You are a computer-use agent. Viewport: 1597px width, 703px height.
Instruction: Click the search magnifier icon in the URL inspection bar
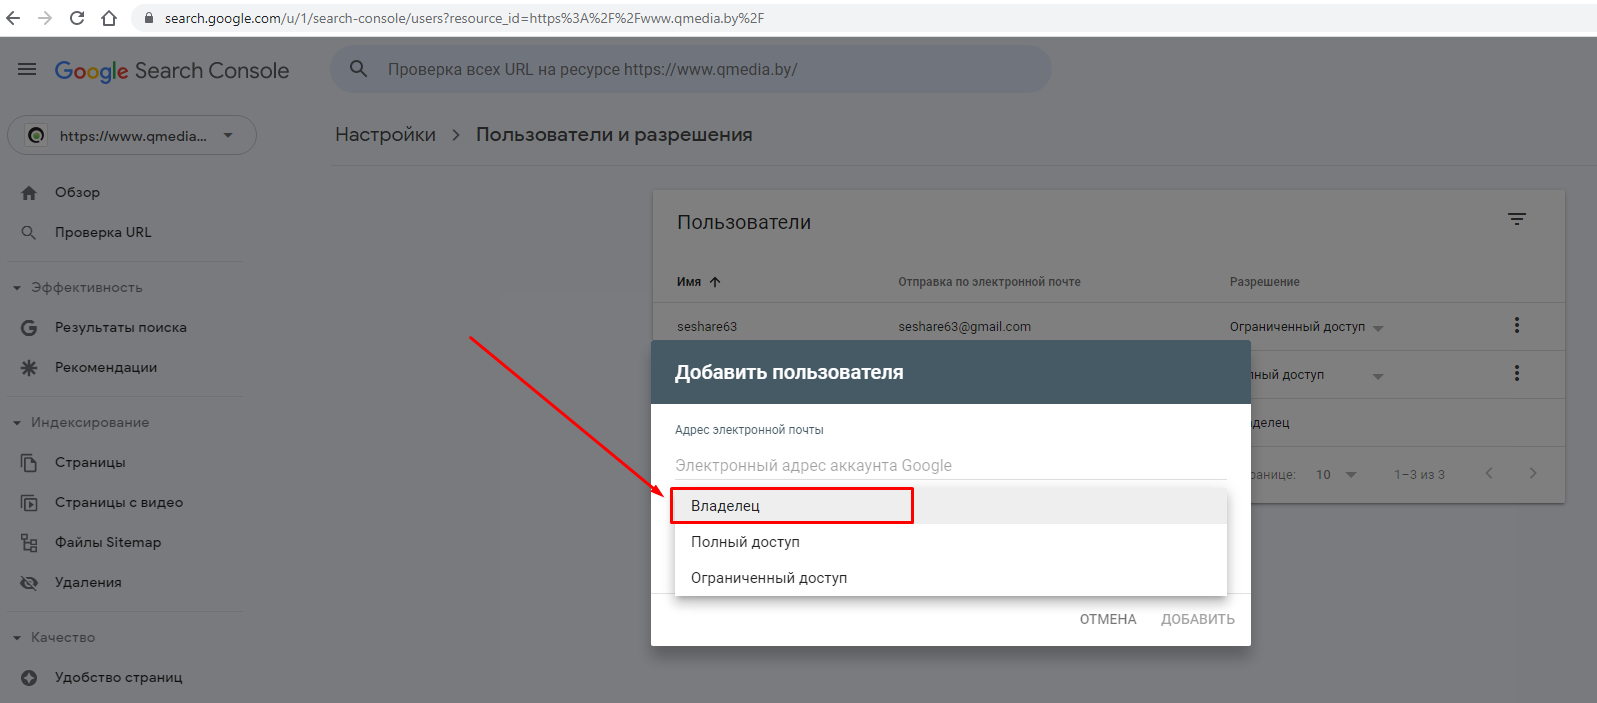click(358, 69)
